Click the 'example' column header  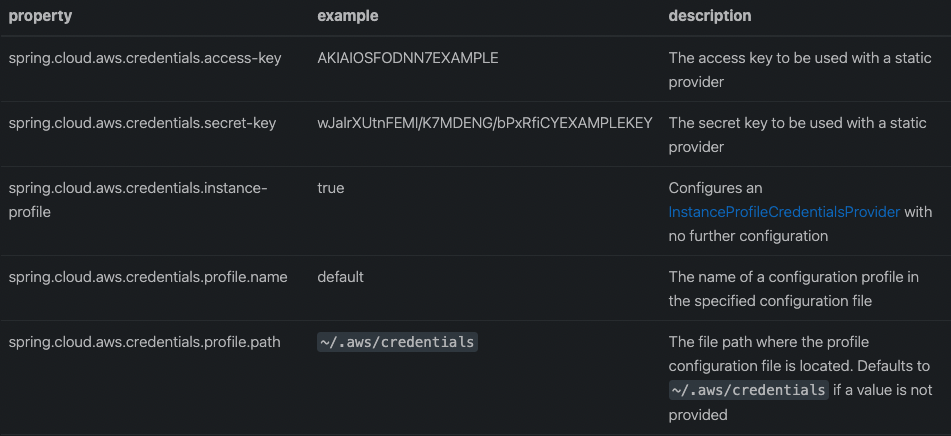click(348, 16)
